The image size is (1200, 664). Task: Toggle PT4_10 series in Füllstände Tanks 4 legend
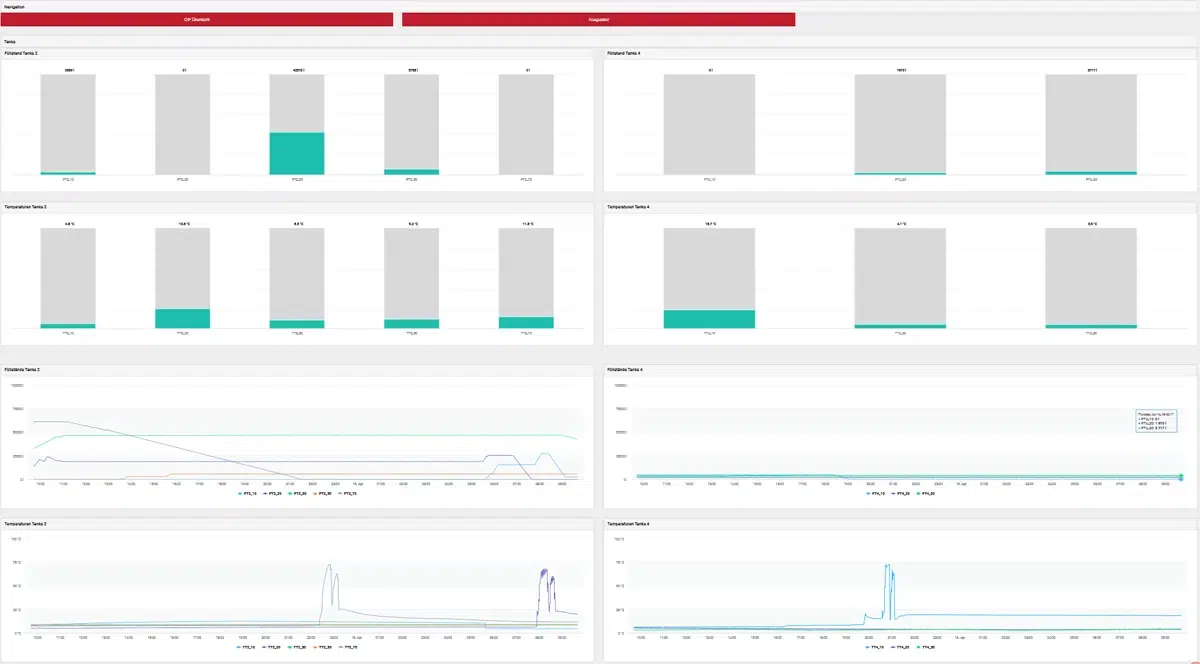click(x=875, y=493)
